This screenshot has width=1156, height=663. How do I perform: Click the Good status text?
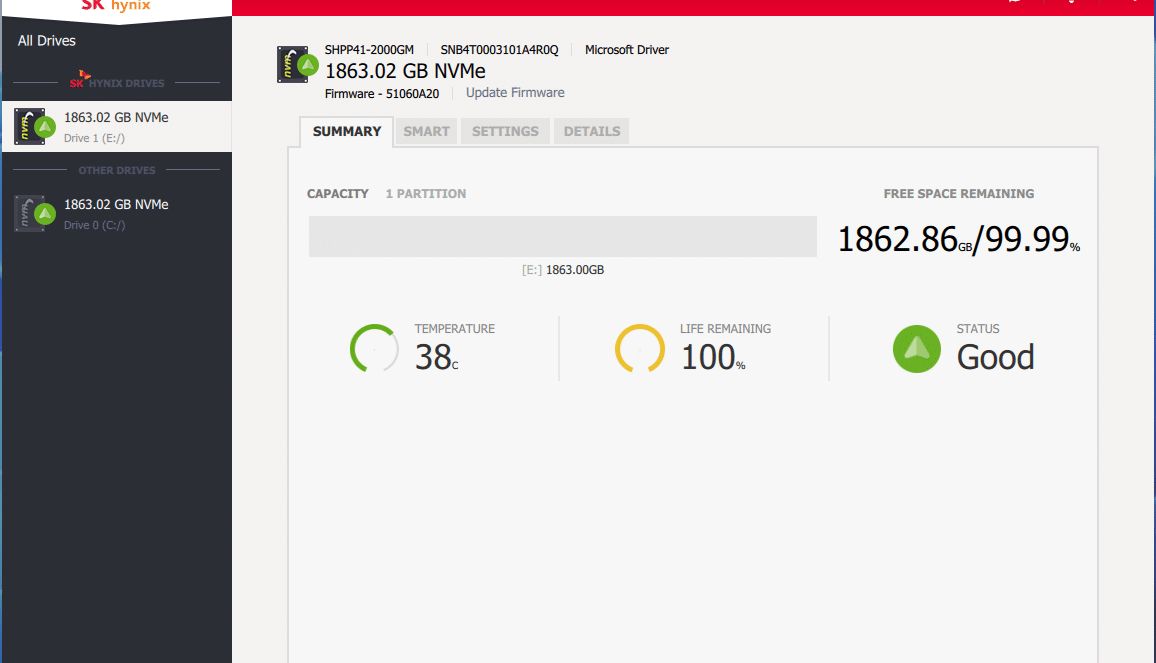coord(995,357)
